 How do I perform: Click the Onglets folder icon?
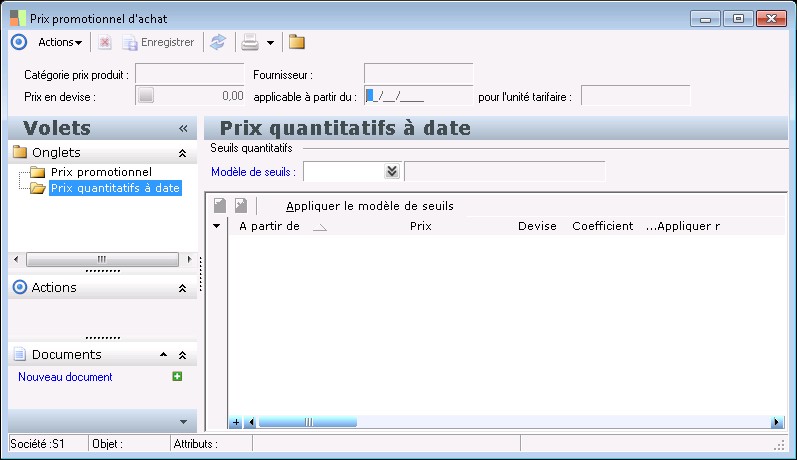[x=20, y=151]
